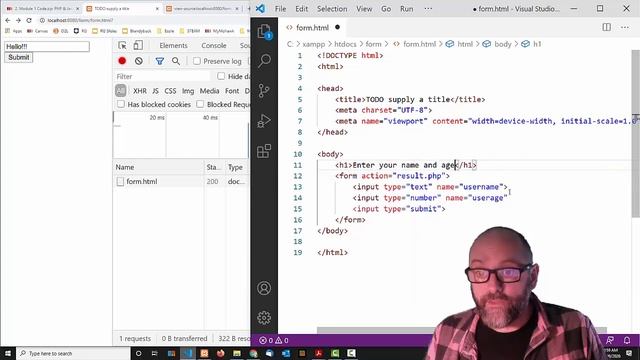Open the Source Control view

(x=264, y=91)
